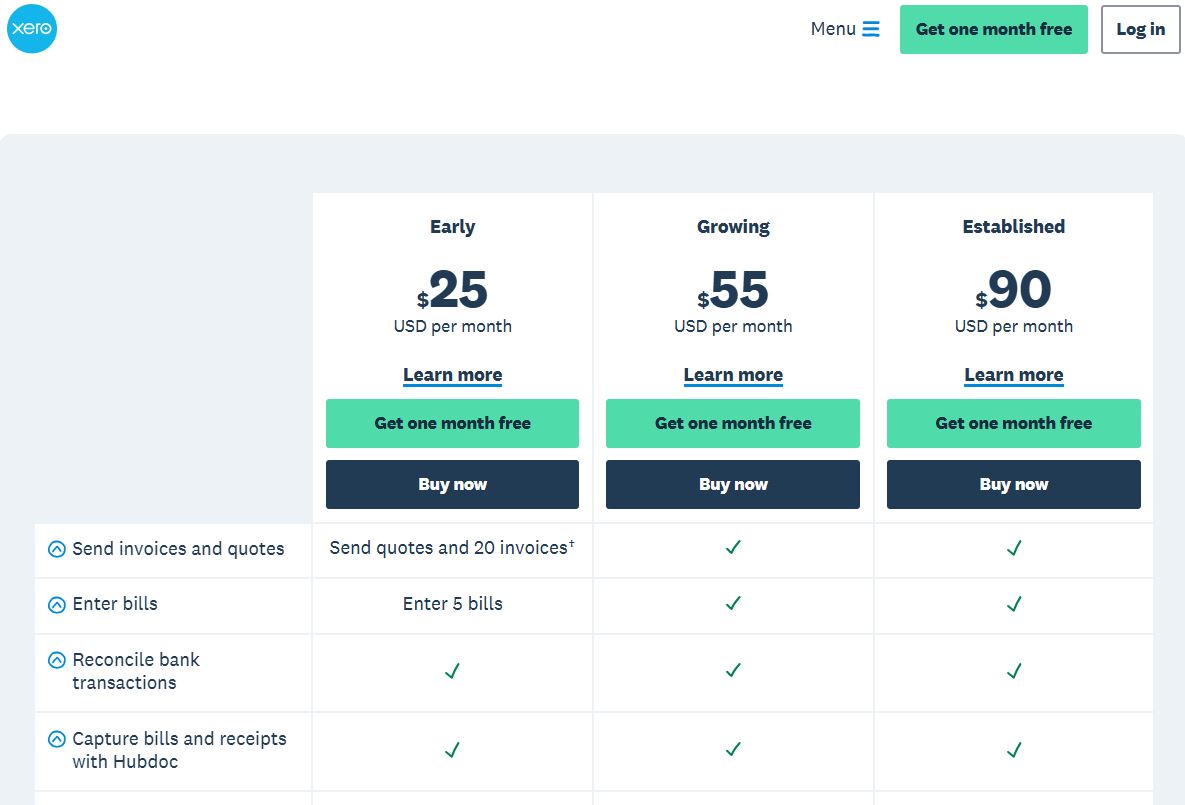Open the Menu in the header
The image size is (1185, 805).
click(834, 29)
